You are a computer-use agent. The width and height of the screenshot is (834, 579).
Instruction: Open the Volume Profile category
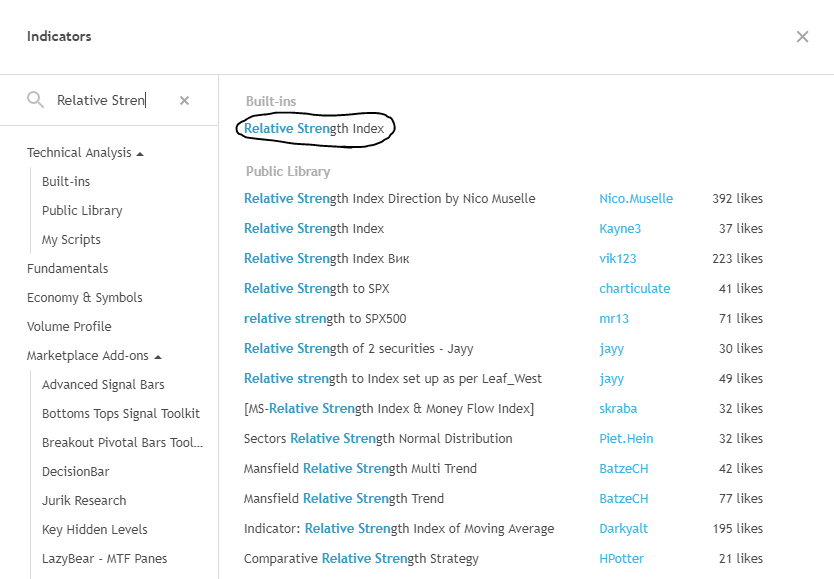tap(69, 327)
